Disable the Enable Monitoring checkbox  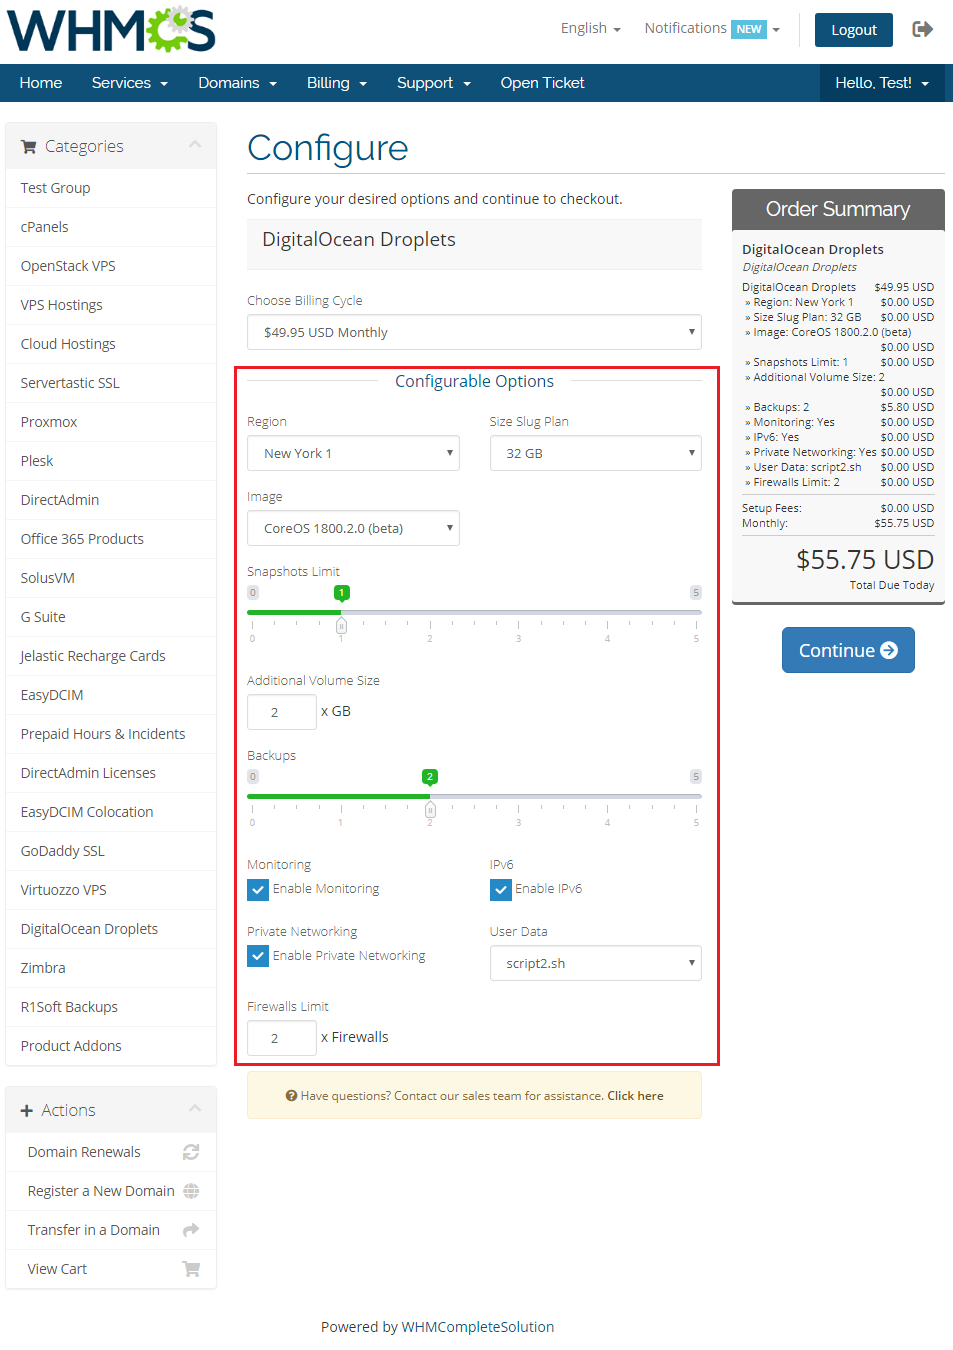258,889
